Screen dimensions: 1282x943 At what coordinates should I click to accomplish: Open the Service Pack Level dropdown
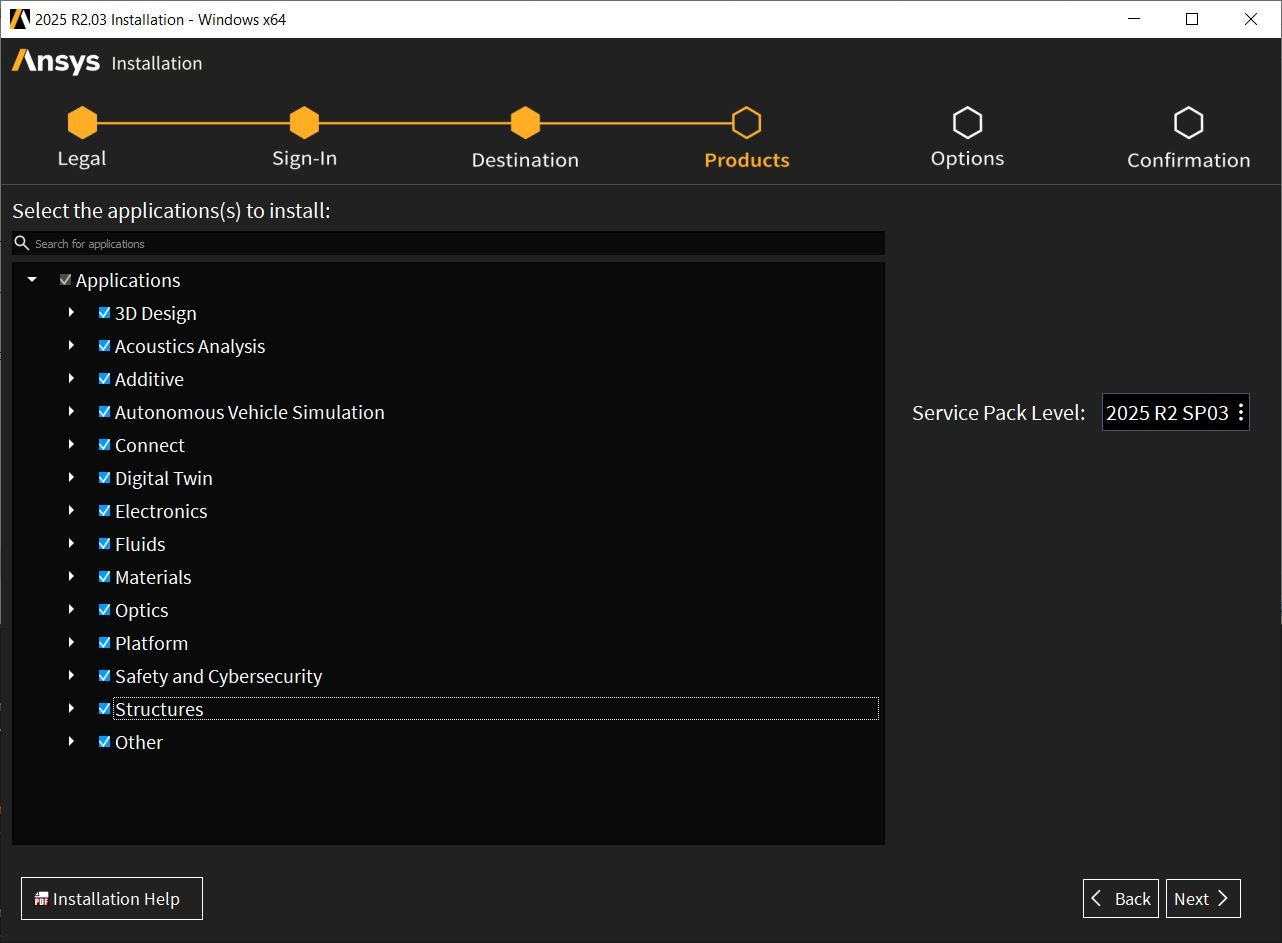click(x=1175, y=412)
